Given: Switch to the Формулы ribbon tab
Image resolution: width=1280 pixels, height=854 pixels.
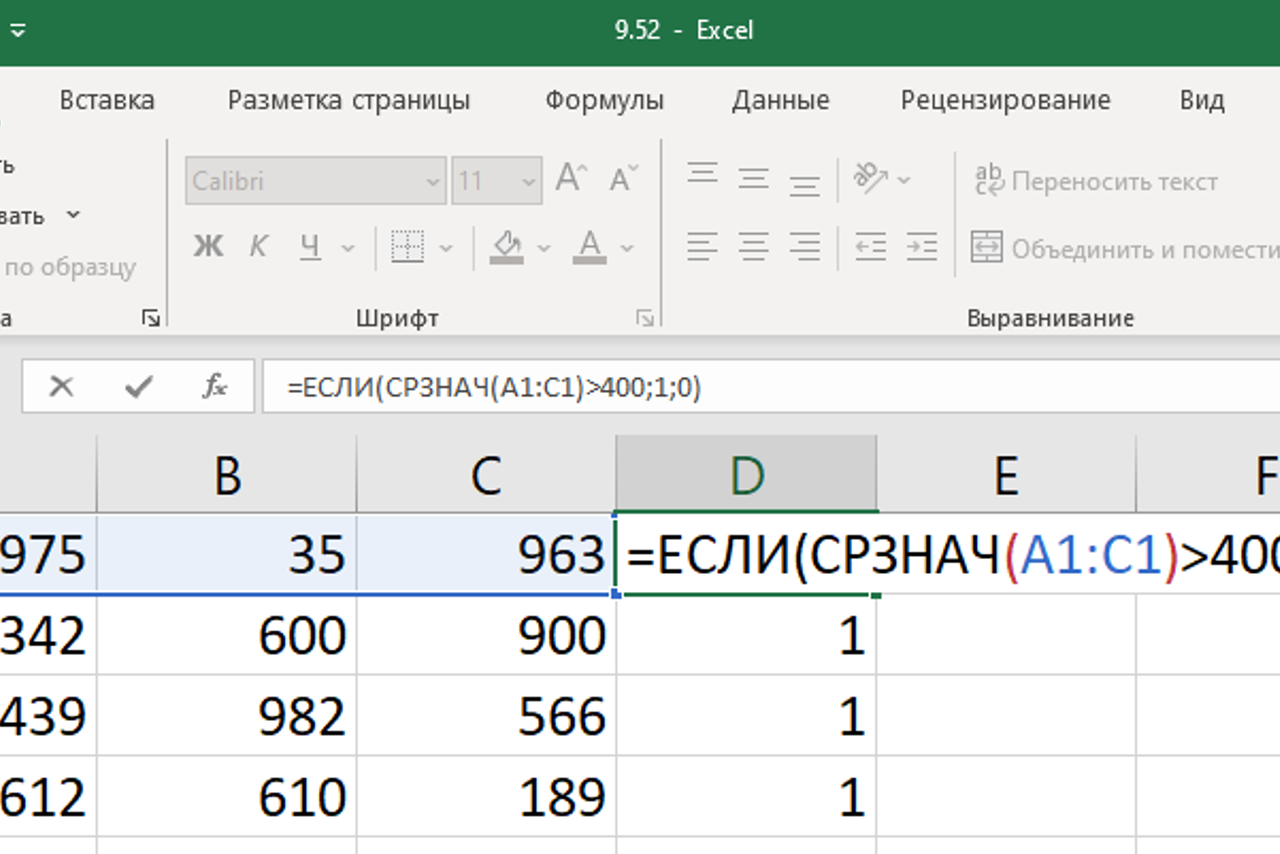Looking at the screenshot, I should click(x=604, y=100).
